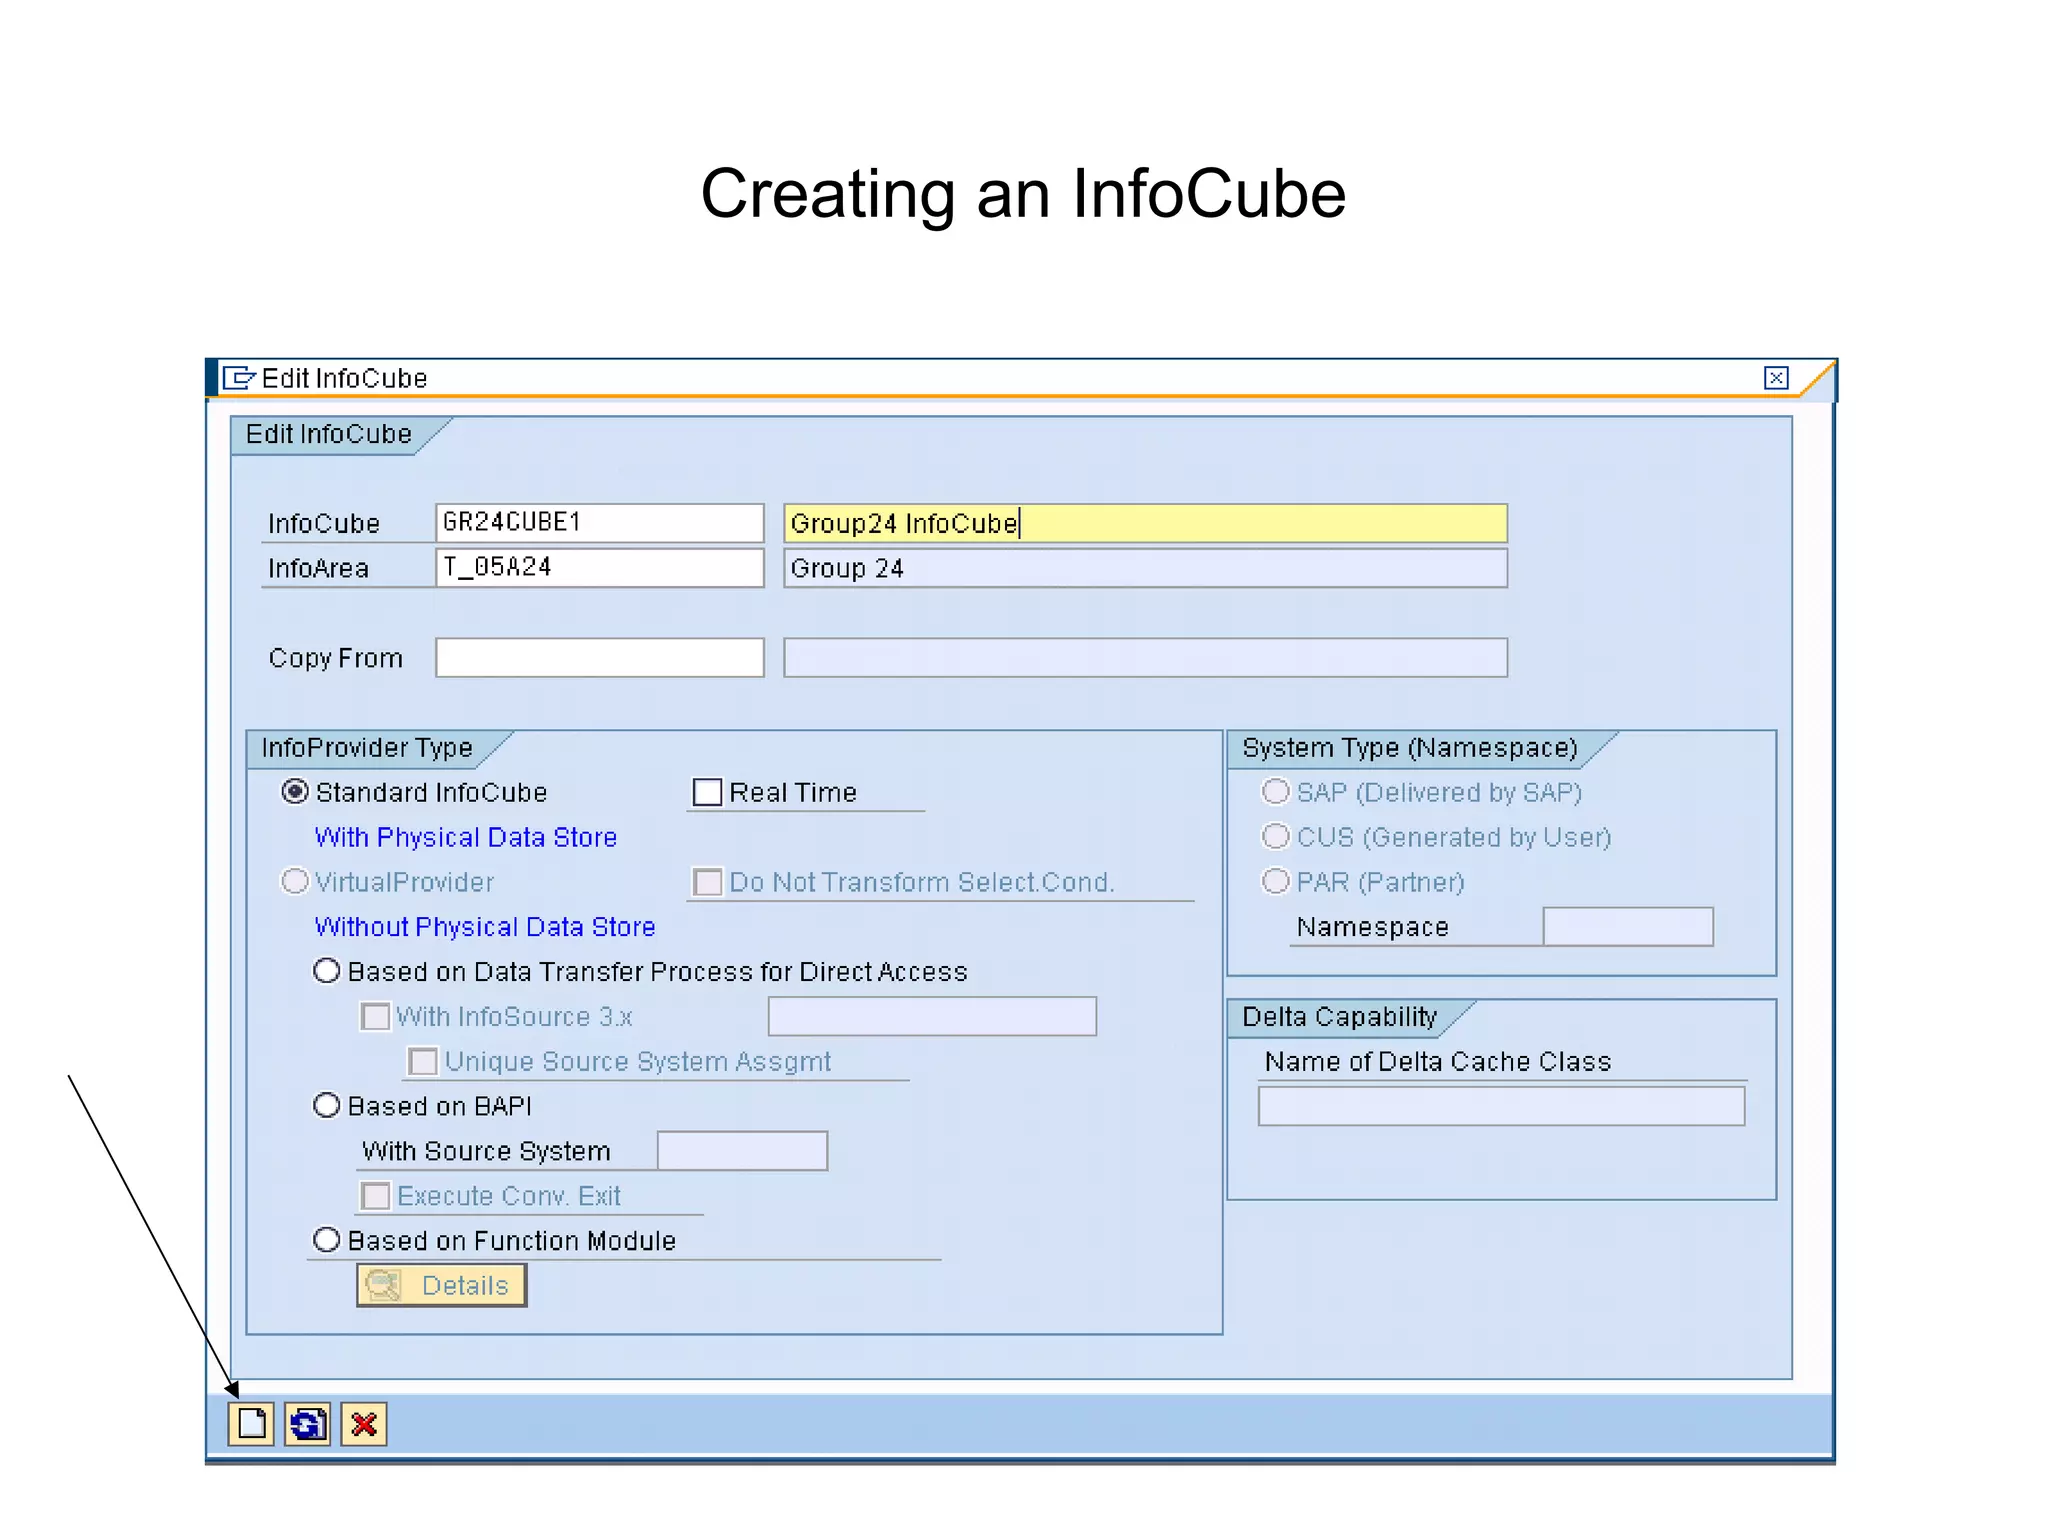Click the InfoSource 3.x name field
This screenshot has width=2048, height=1536.
click(x=933, y=1017)
